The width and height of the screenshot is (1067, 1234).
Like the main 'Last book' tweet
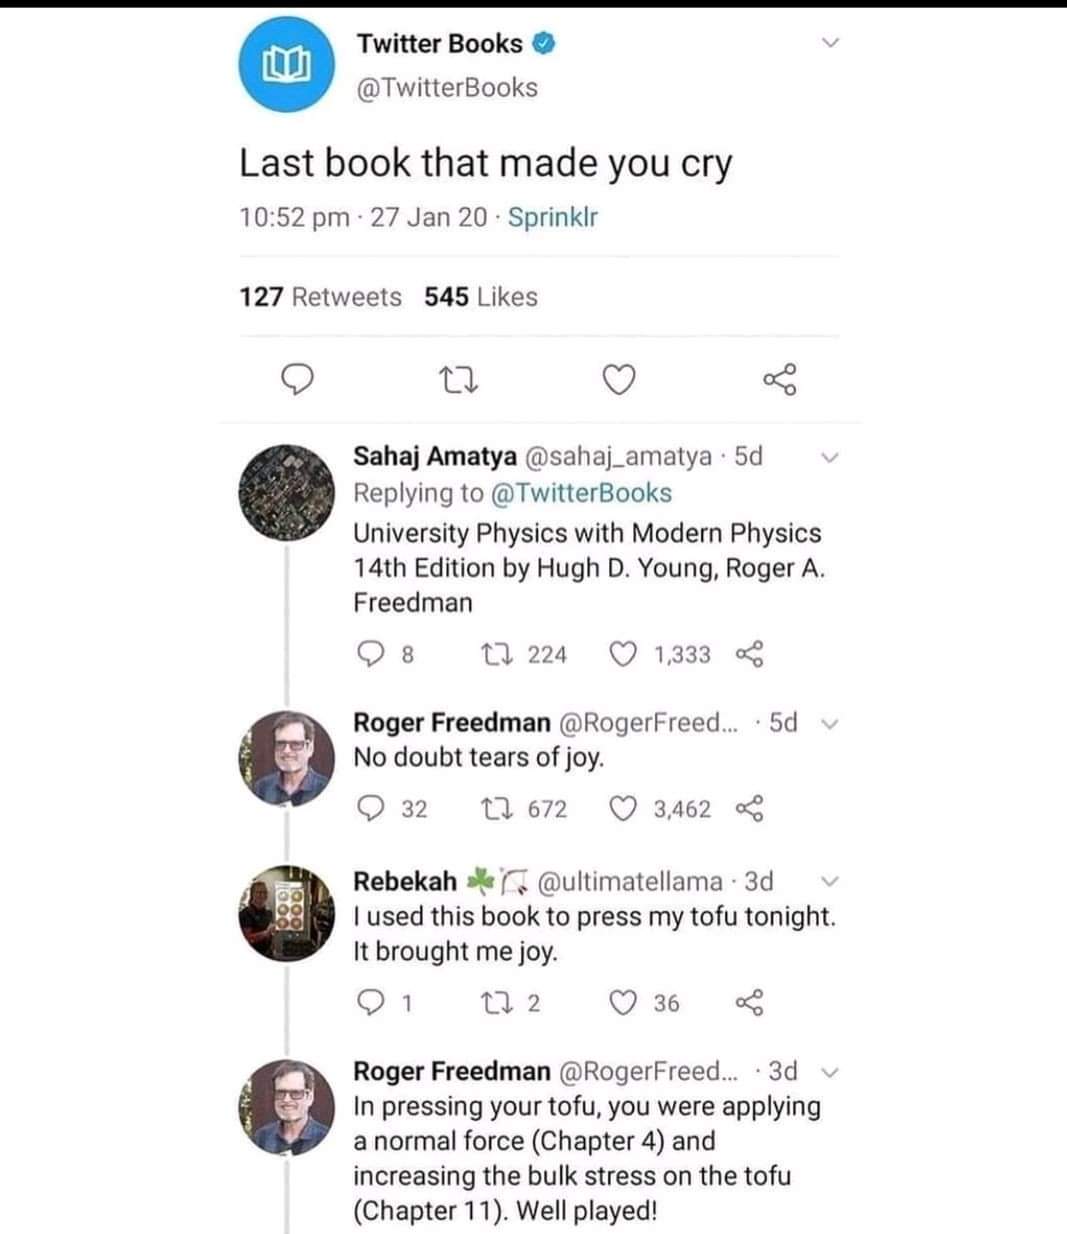pos(620,379)
